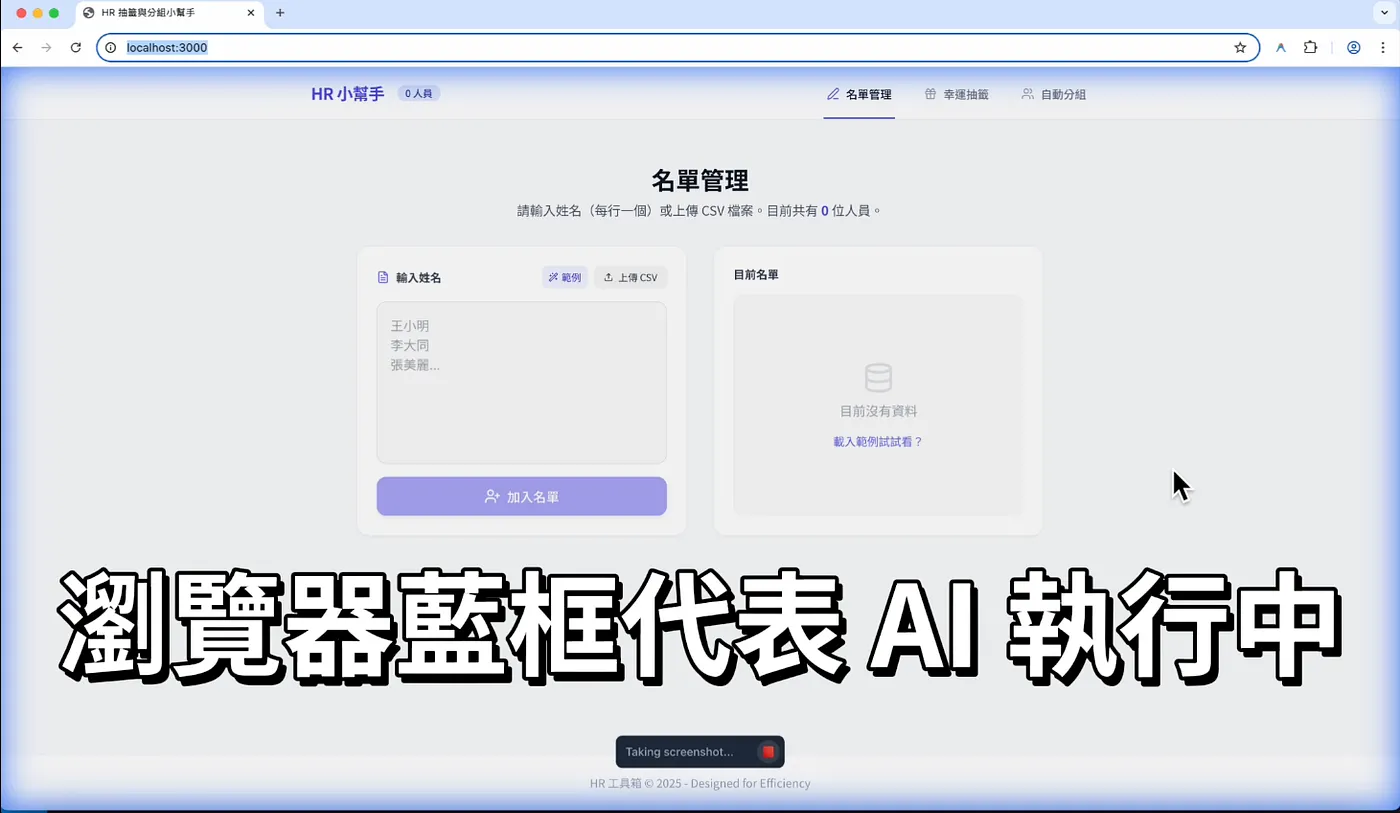Click the database icon in empty list
Viewport: 1400px width, 813px height.
point(878,378)
